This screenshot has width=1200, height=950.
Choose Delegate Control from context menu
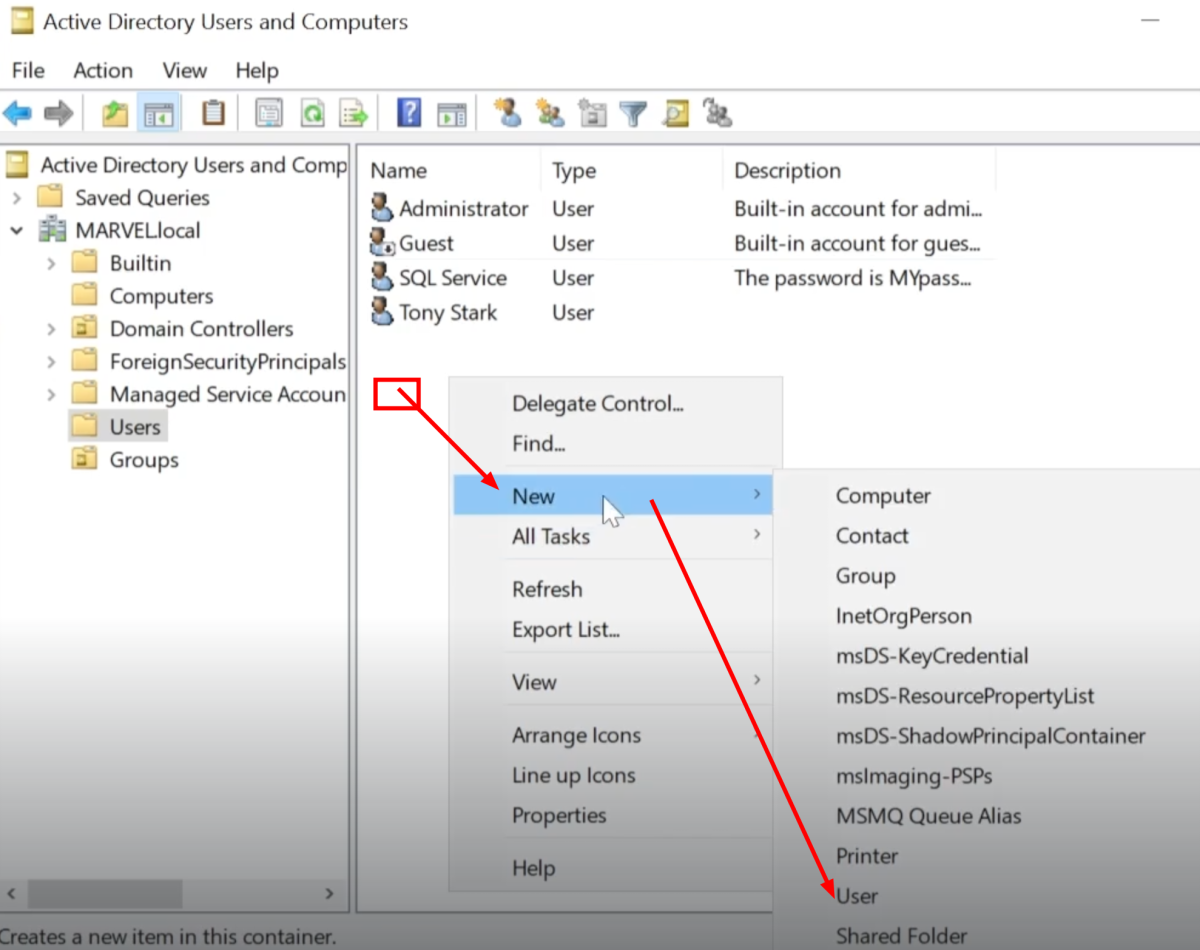click(x=597, y=404)
